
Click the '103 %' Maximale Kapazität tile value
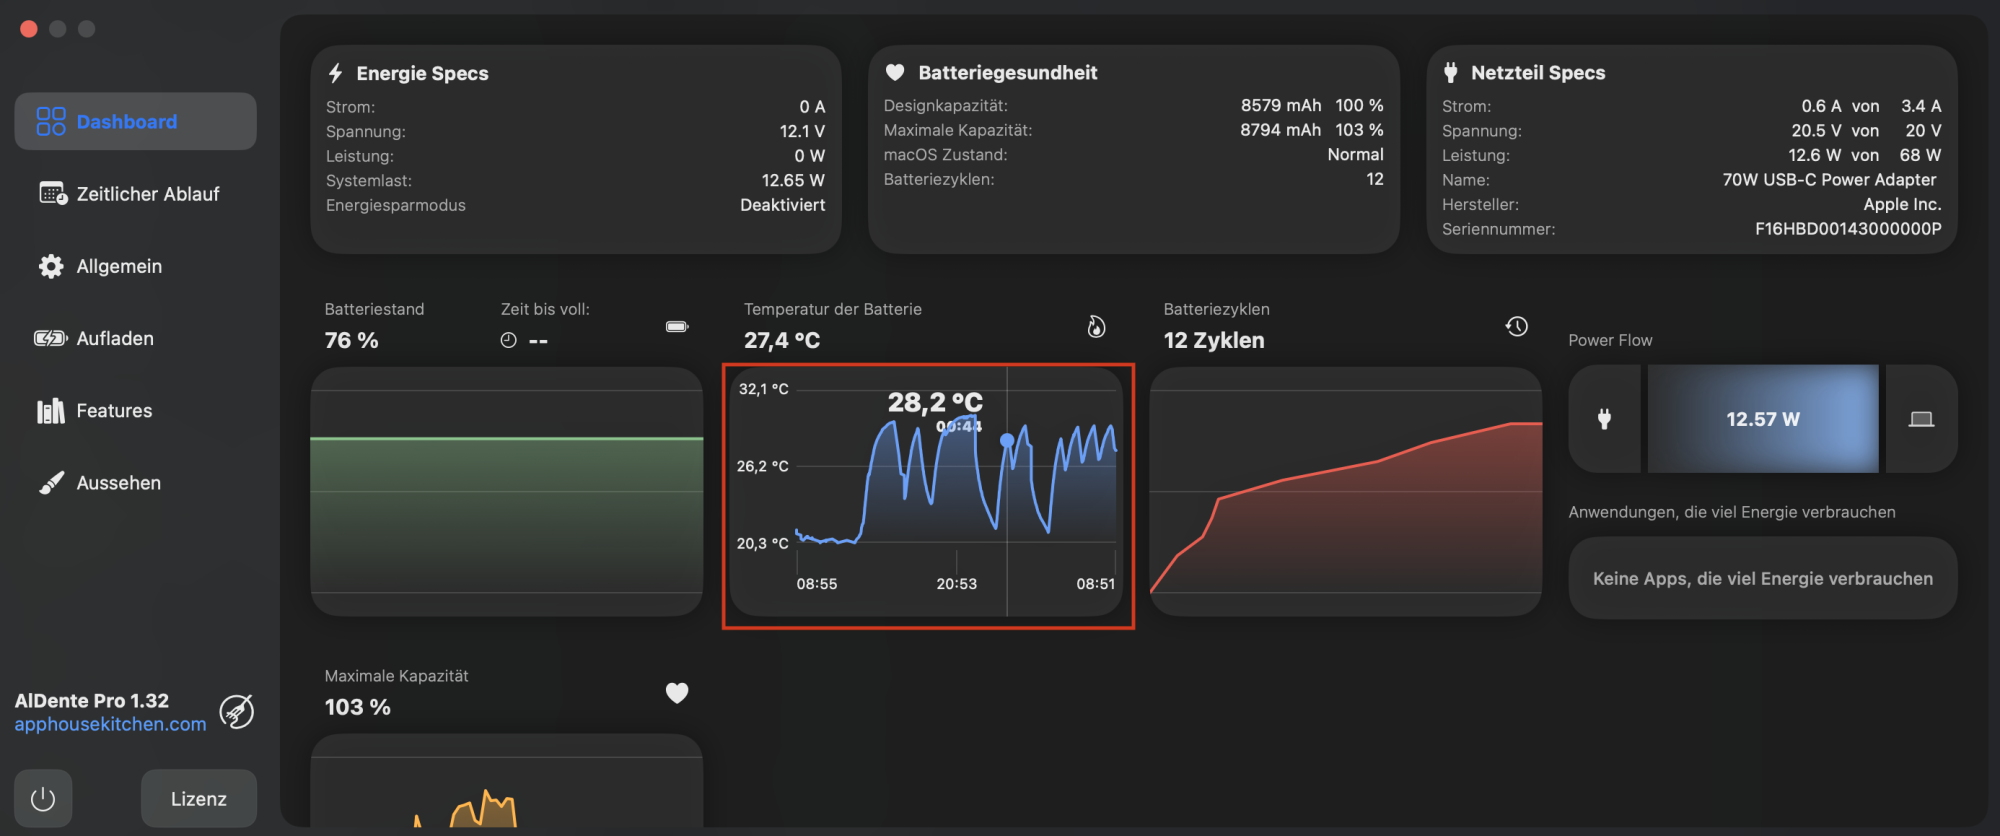point(358,707)
